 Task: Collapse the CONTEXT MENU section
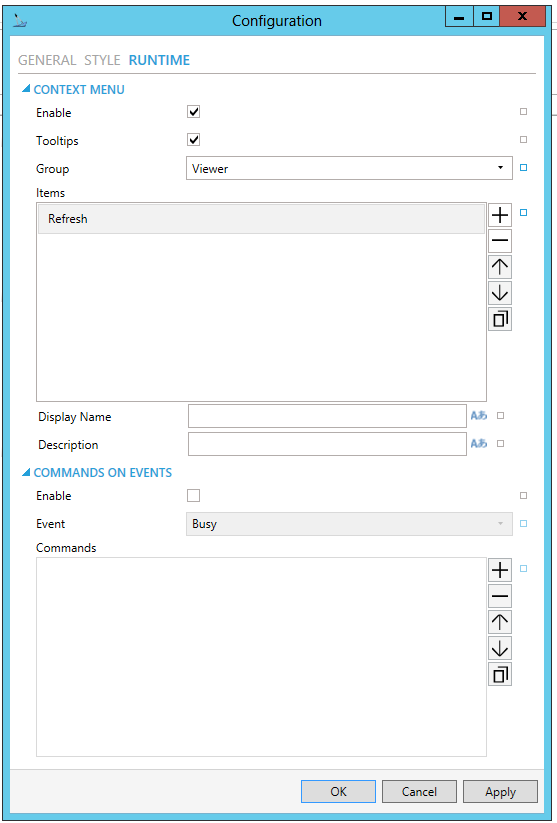pos(26,89)
